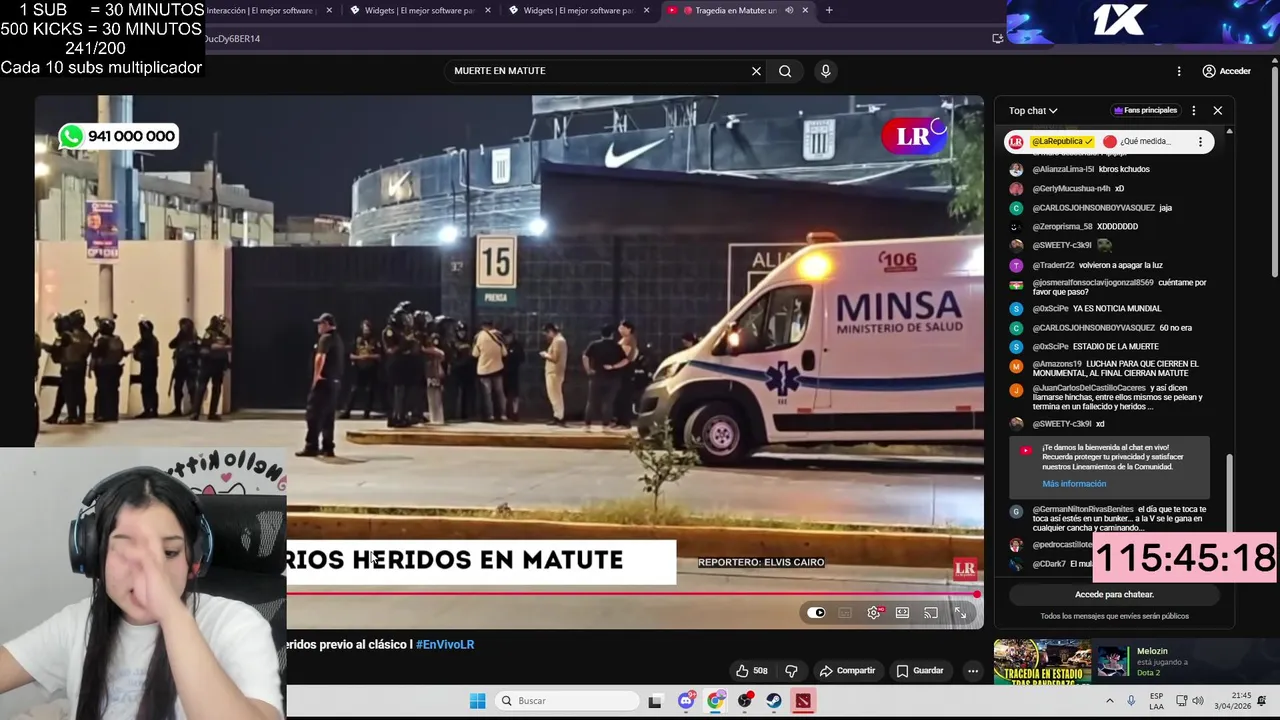Click @Traderr22 volvieron a apagar la luz
This screenshot has width=1280, height=720.
point(1086,266)
